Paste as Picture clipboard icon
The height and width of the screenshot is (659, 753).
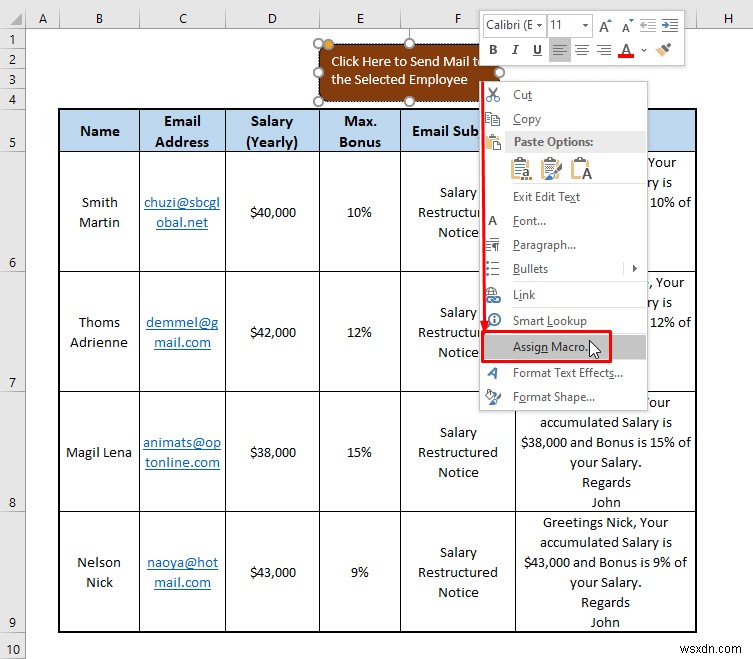[551, 169]
